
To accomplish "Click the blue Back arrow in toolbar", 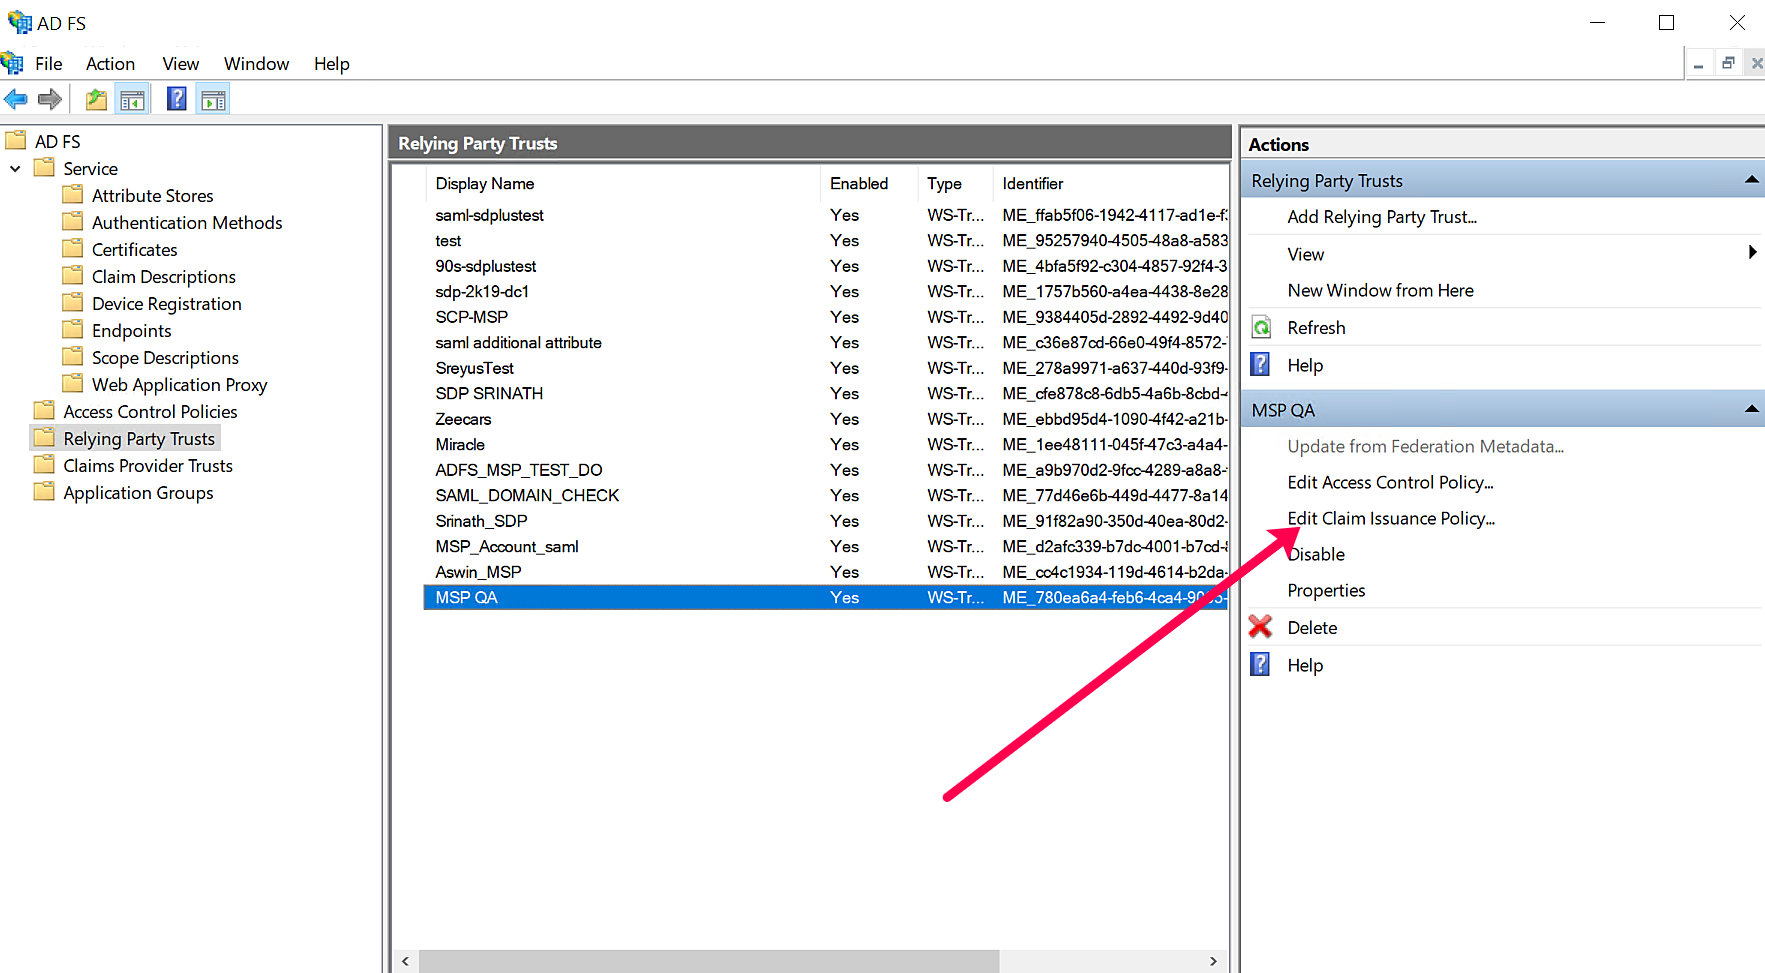I will click(16, 99).
